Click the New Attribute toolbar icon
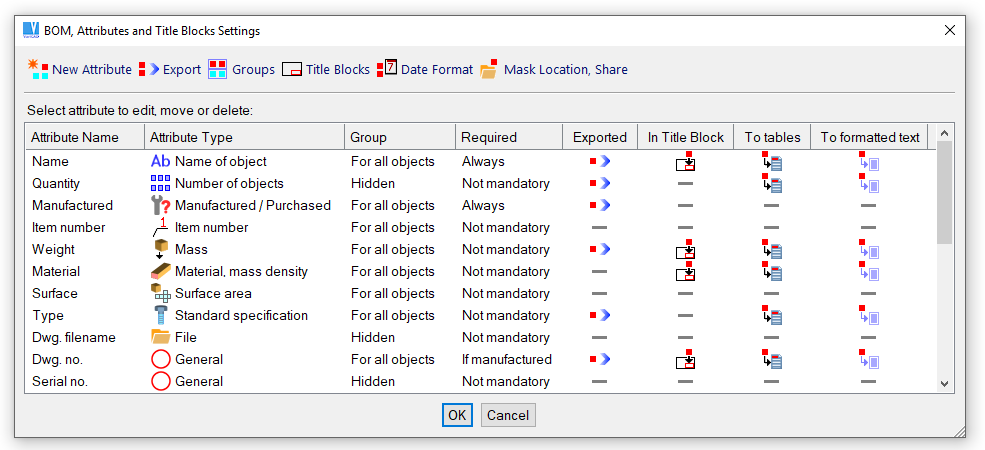985x450 pixels. click(38, 69)
